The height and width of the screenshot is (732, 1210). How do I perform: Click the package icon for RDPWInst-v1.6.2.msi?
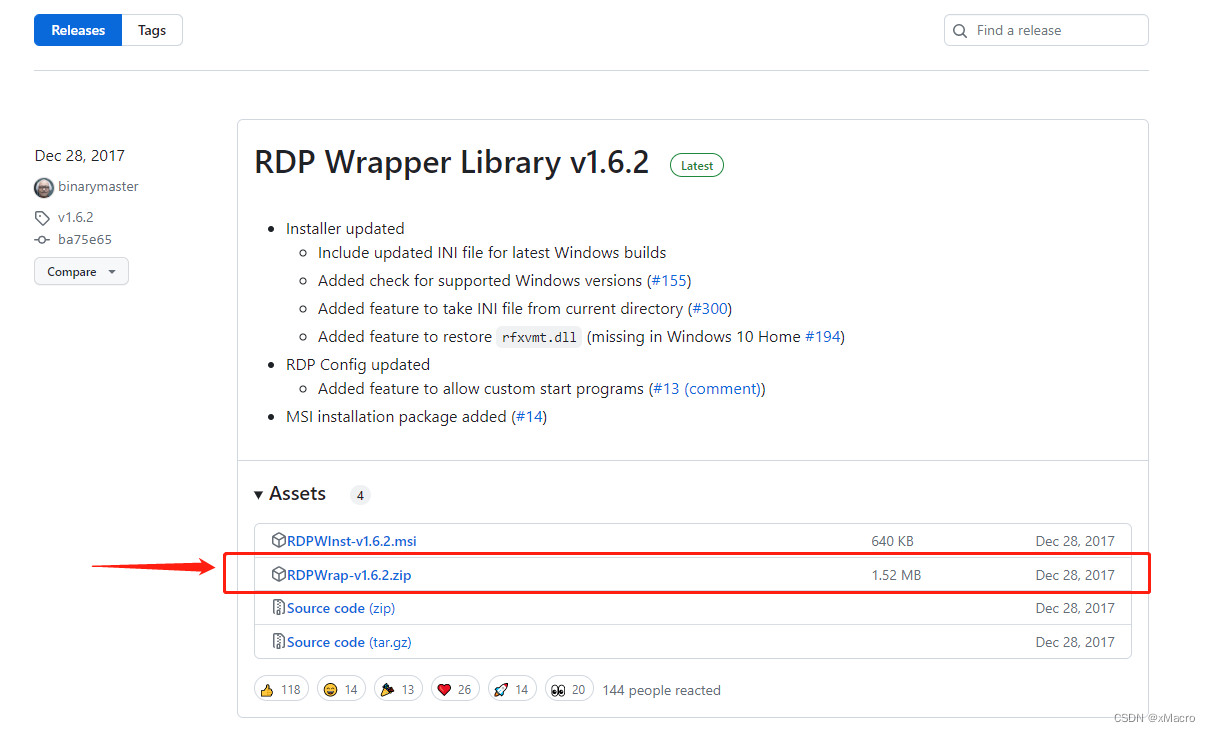(279, 541)
